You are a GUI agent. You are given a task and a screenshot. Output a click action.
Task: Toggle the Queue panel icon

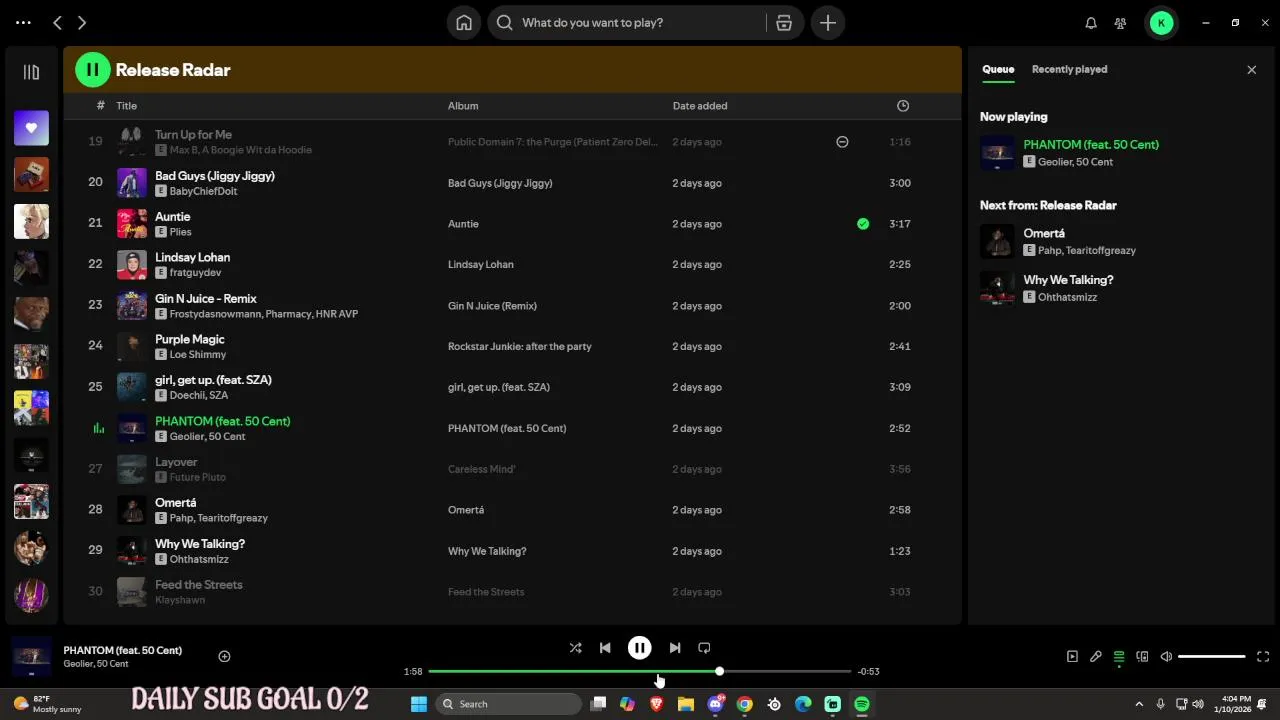pos(1119,657)
